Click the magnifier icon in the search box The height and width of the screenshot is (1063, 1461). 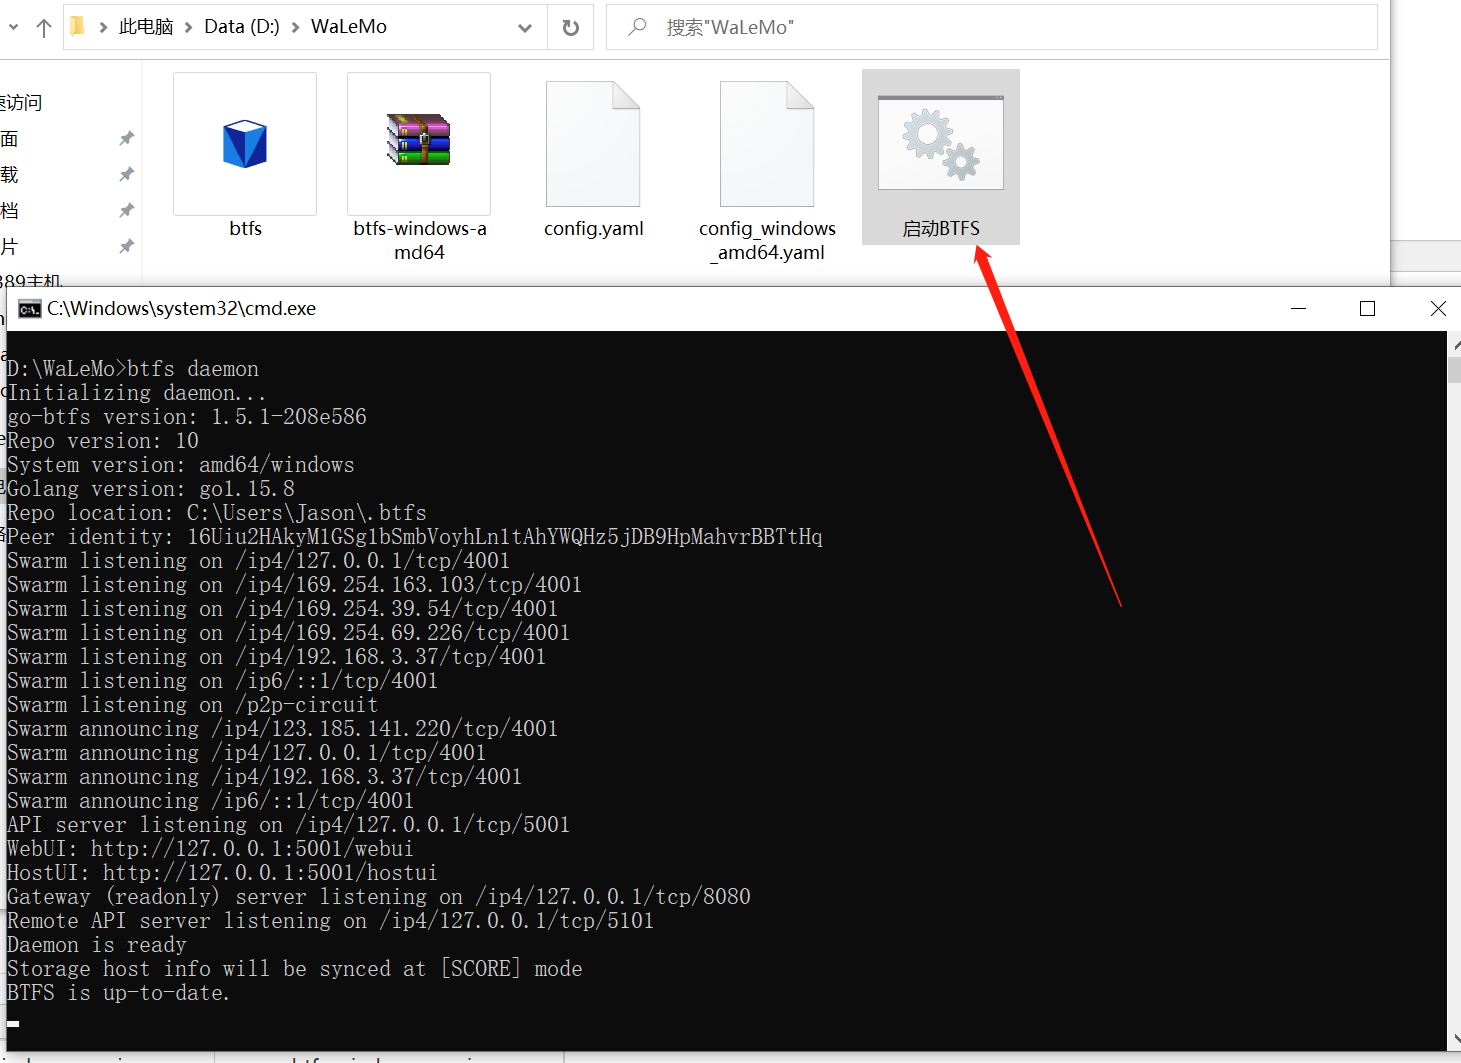(x=637, y=28)
